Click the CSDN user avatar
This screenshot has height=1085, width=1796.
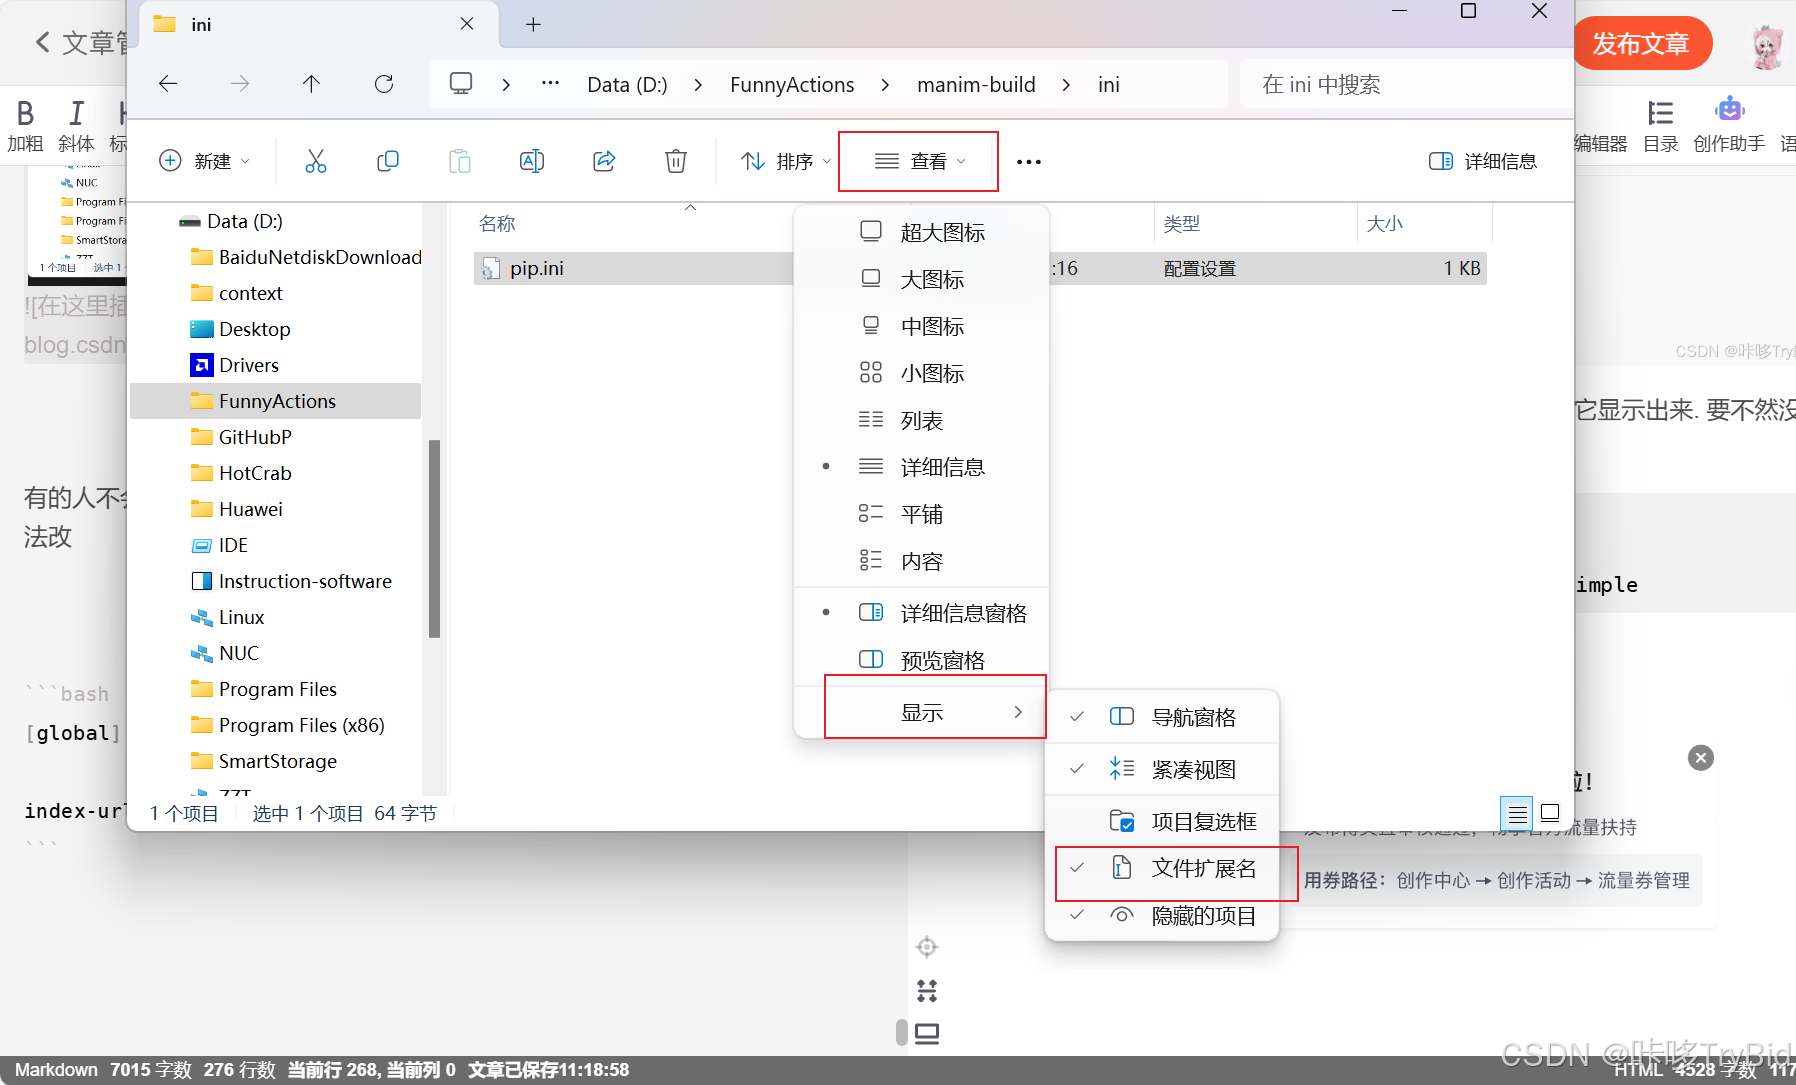tap(1767, 46)
